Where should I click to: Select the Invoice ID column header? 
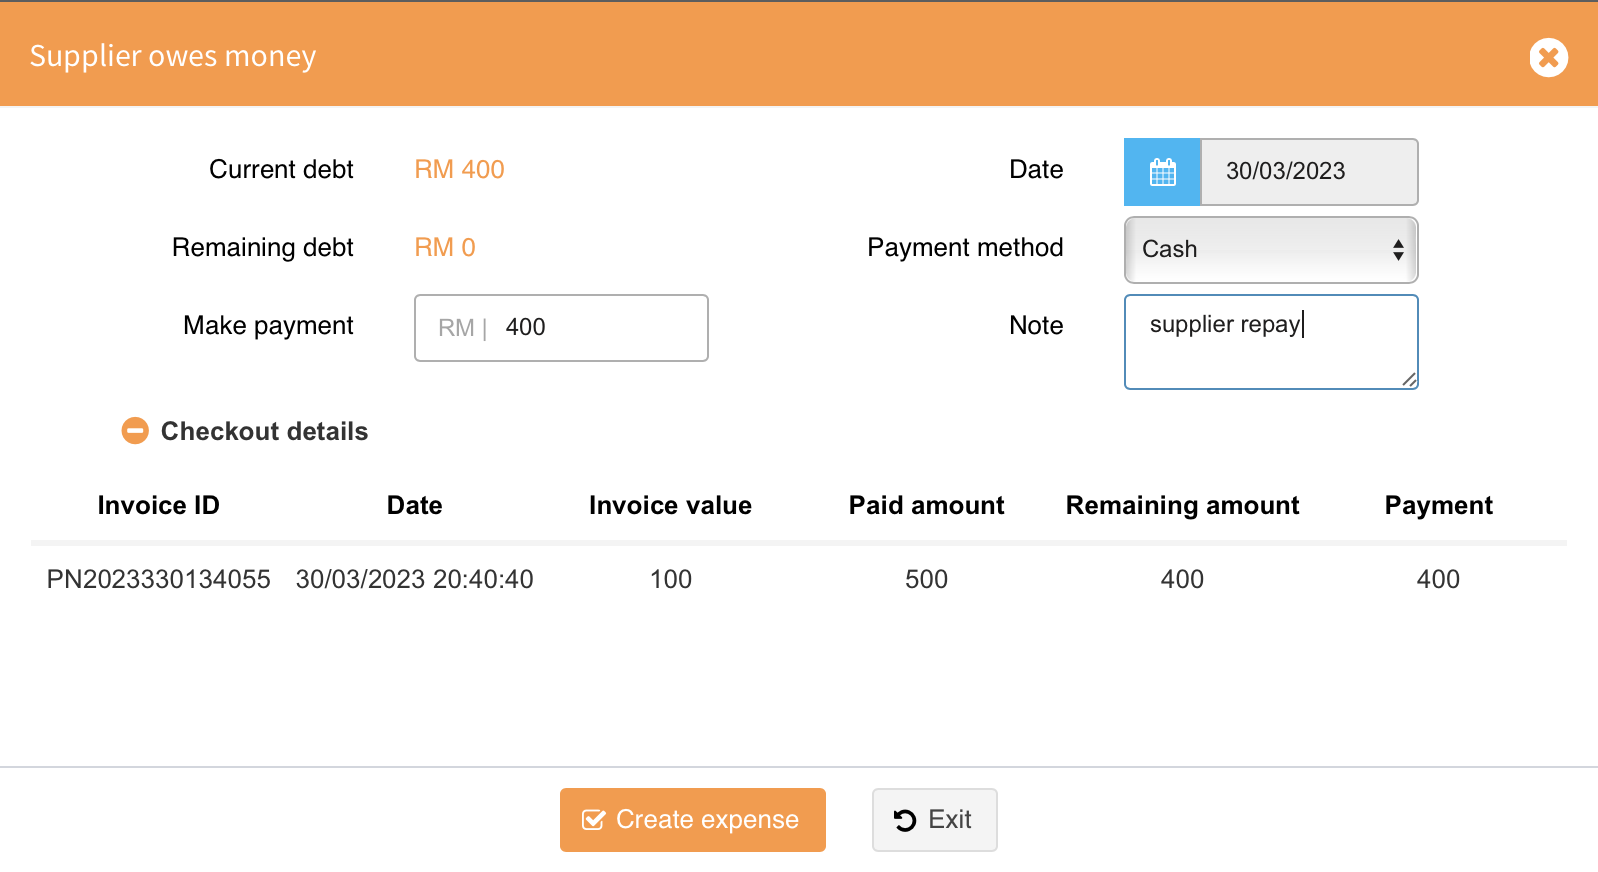coord(158,506)
